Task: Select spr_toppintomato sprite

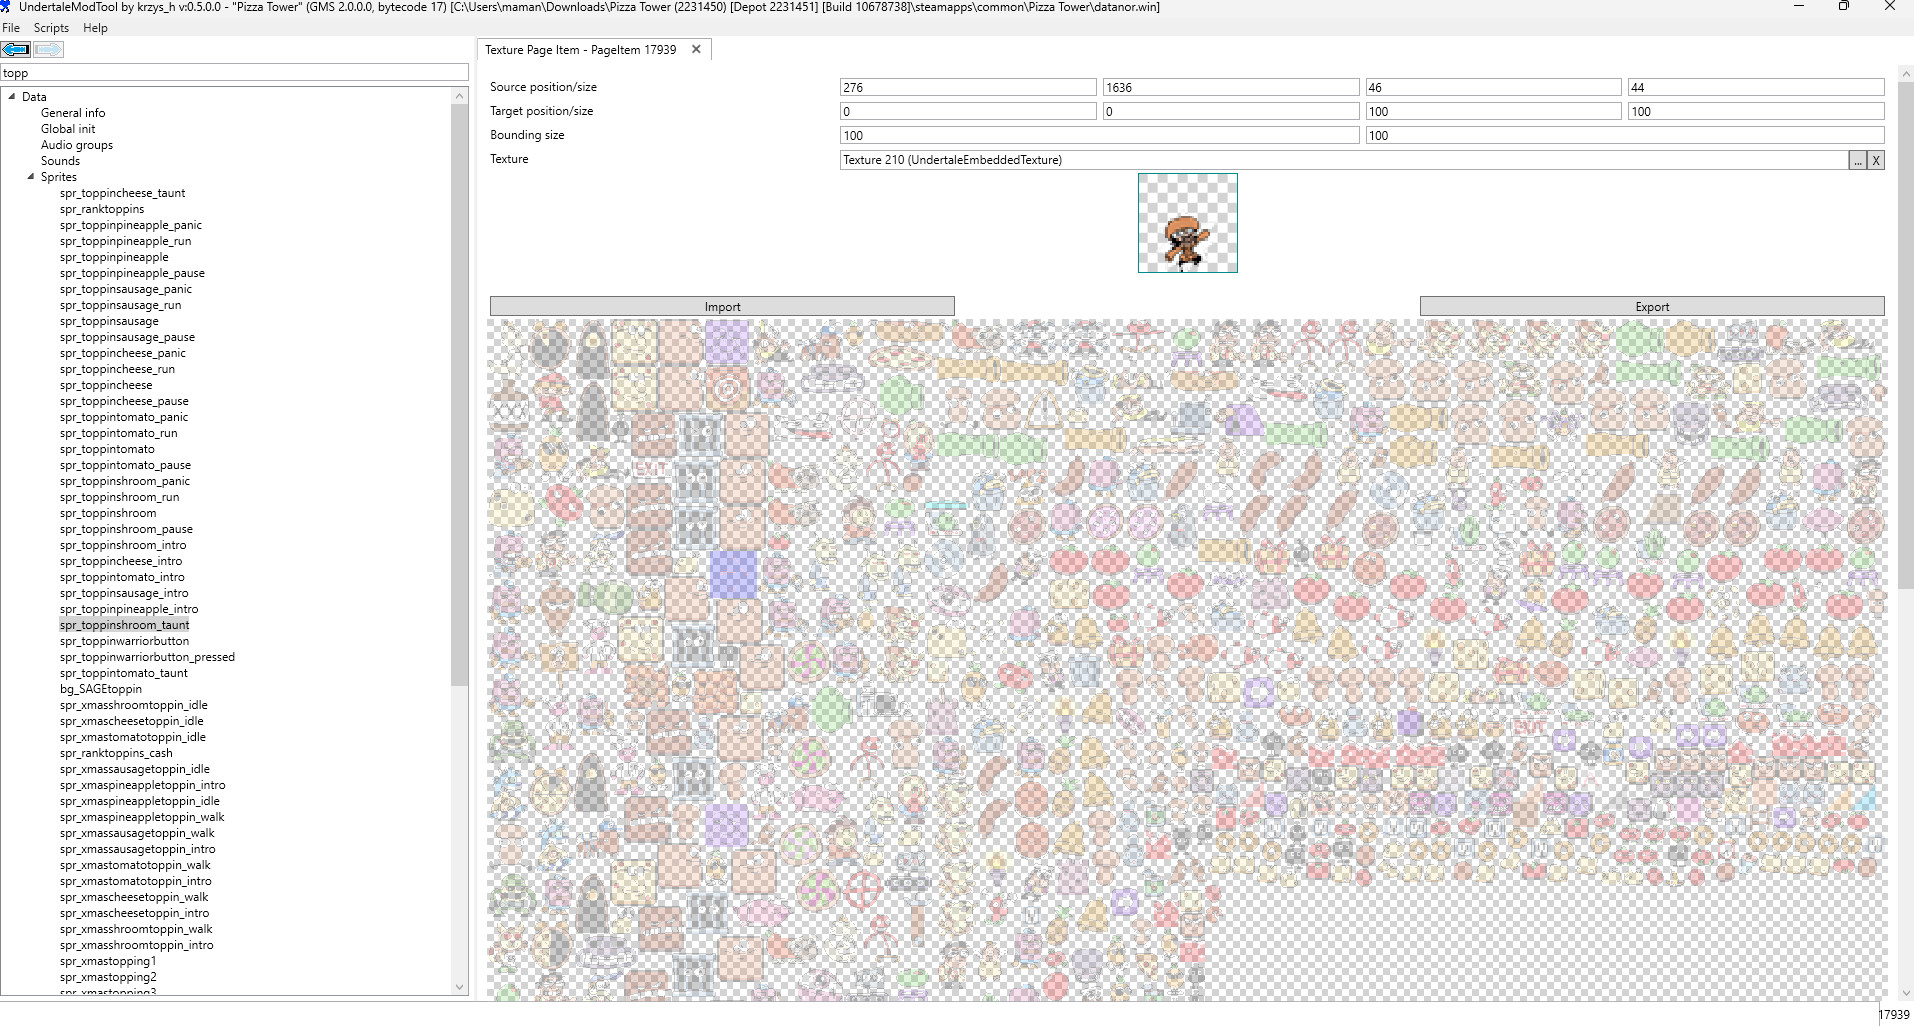Action: [x=107, y=449]
